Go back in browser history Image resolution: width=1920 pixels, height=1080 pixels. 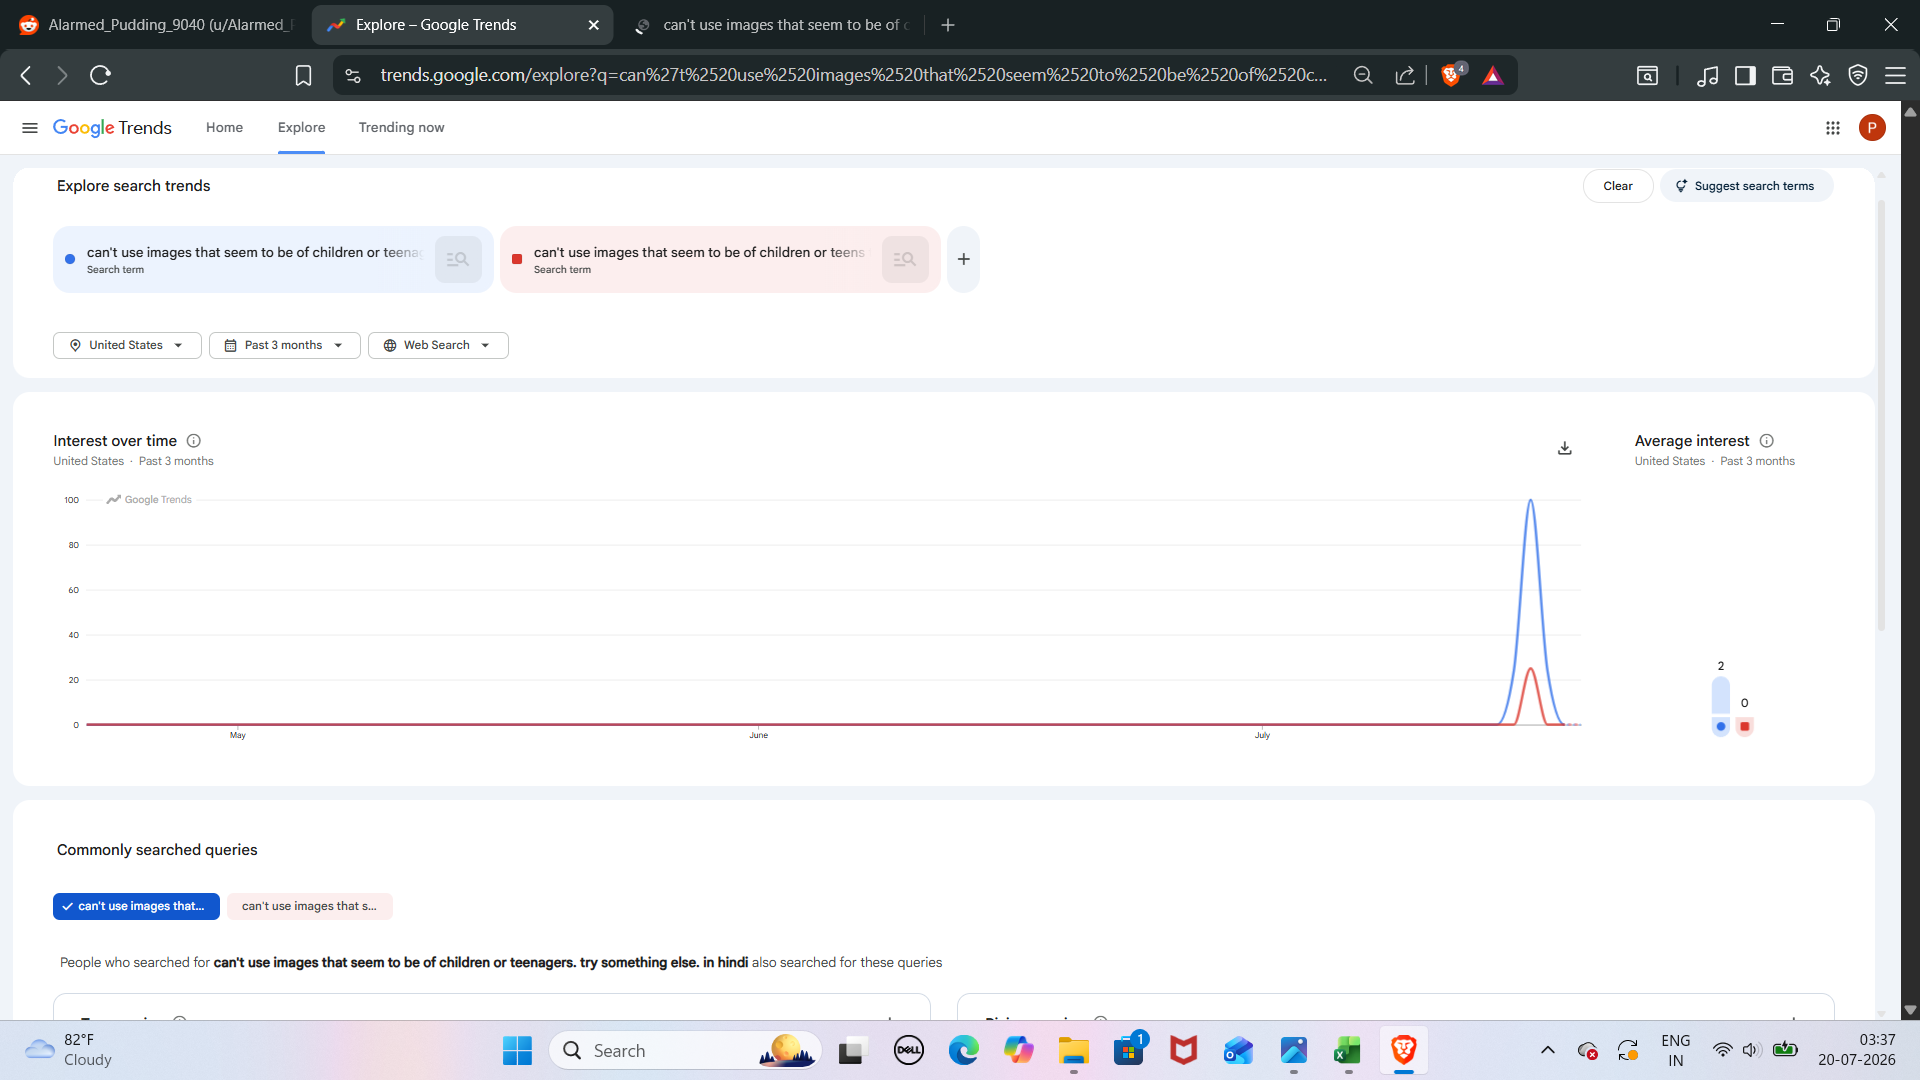pos(26,75)
